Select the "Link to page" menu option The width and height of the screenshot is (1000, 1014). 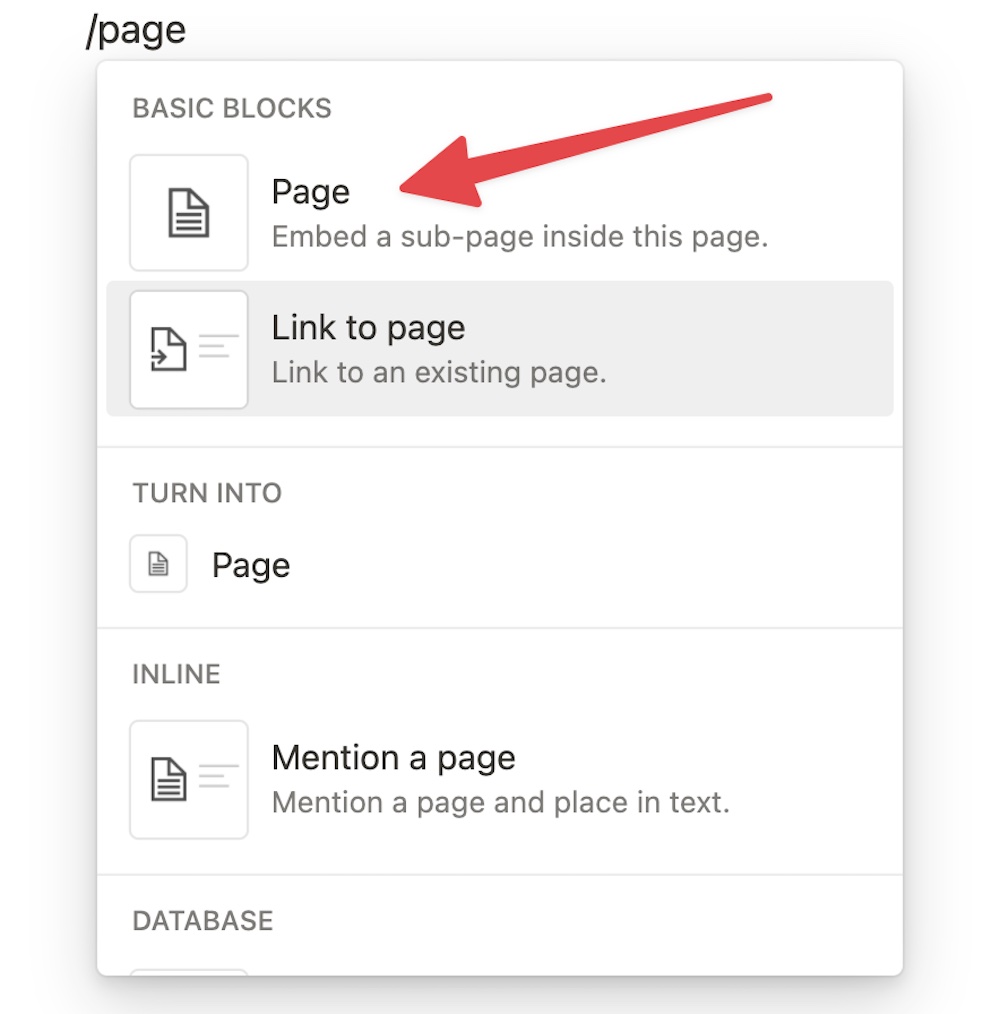(500, 349)
